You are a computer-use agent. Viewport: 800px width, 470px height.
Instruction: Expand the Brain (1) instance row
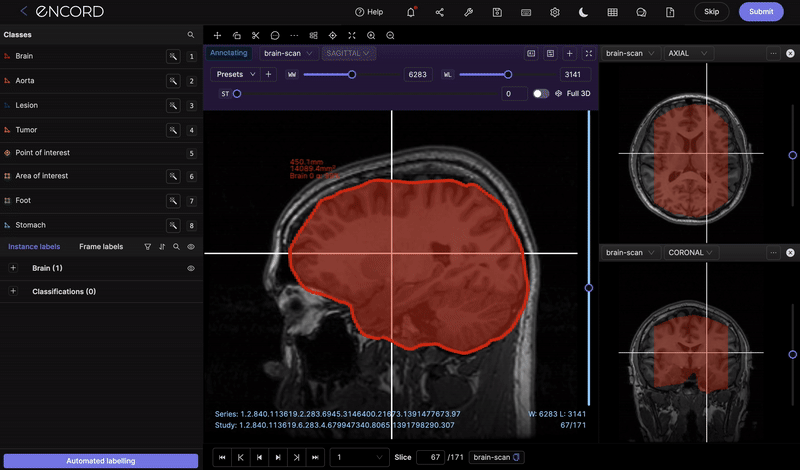13,268
